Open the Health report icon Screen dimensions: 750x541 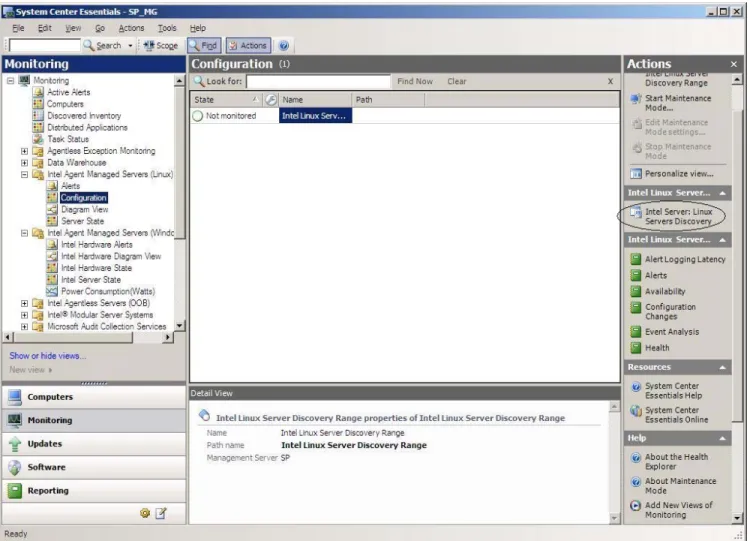tap(636, 348)
